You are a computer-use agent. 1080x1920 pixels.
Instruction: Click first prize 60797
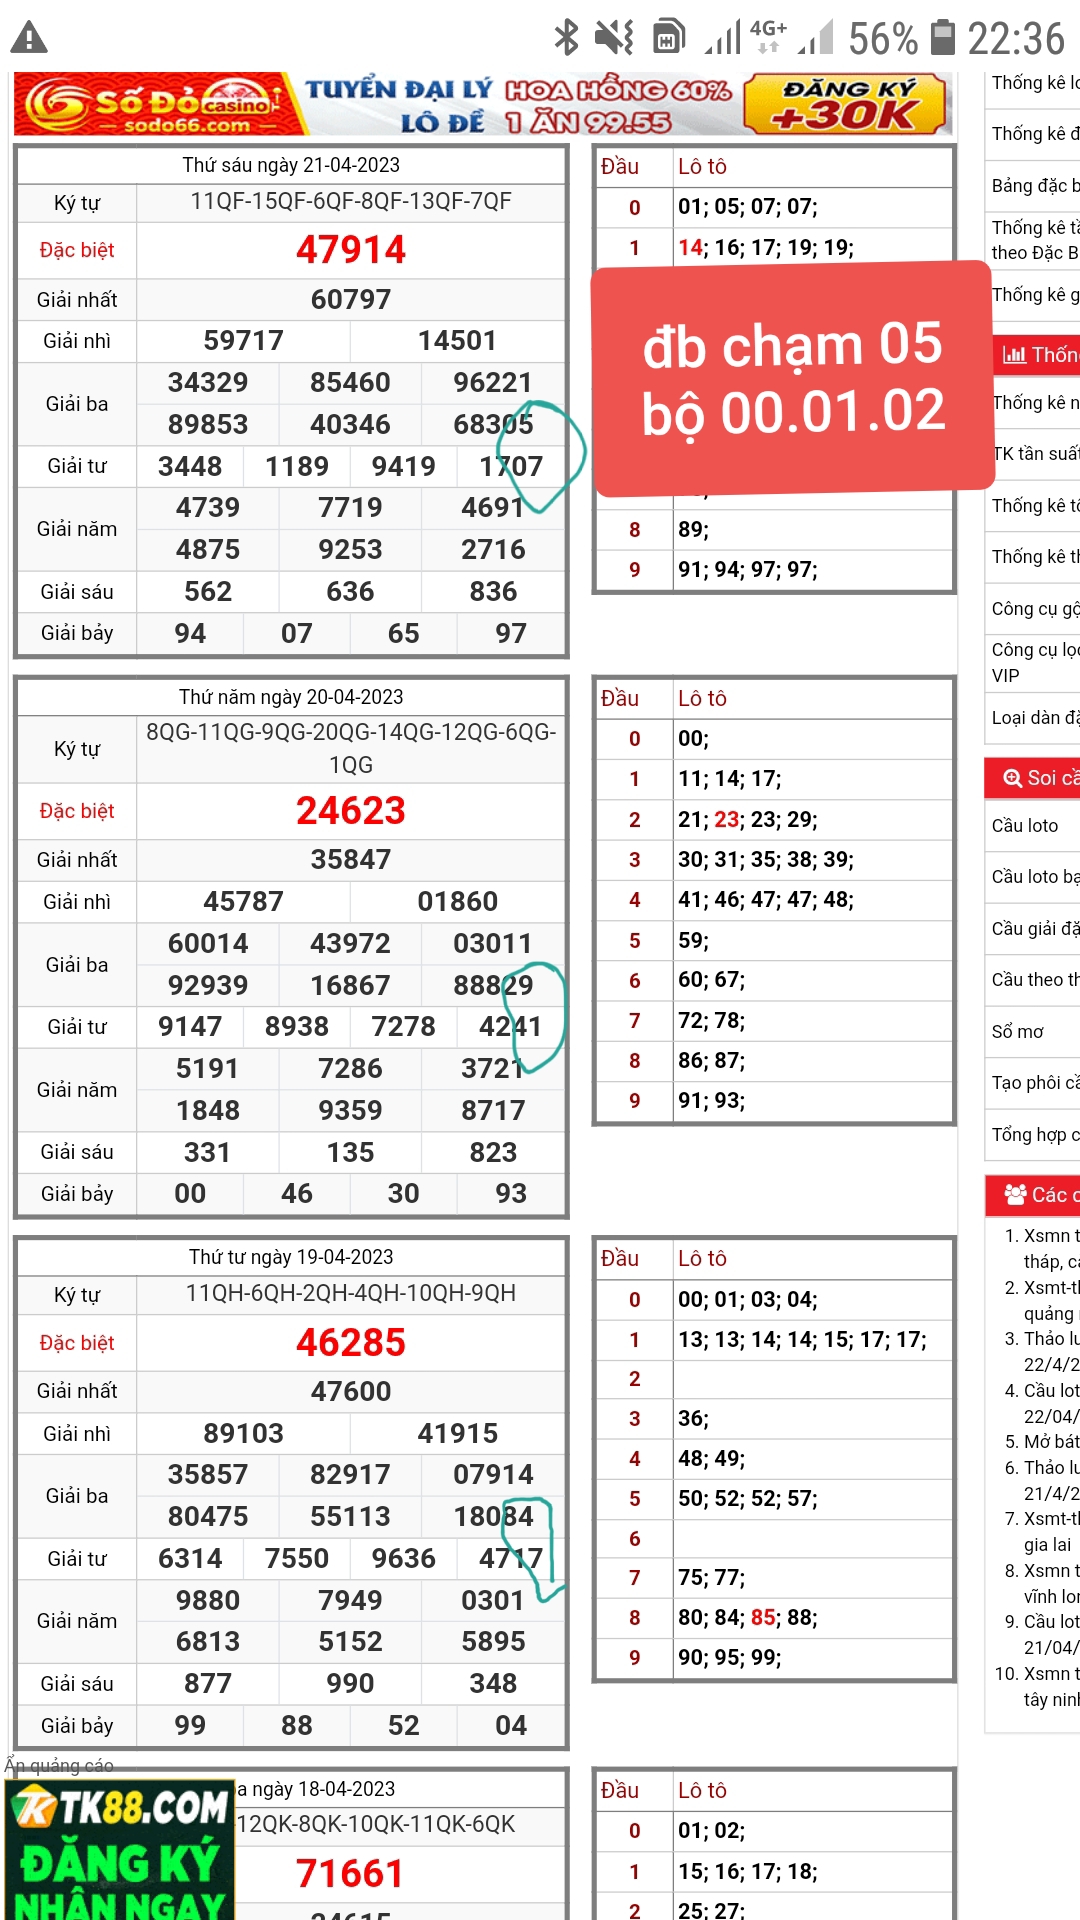(x=351, y=300)
